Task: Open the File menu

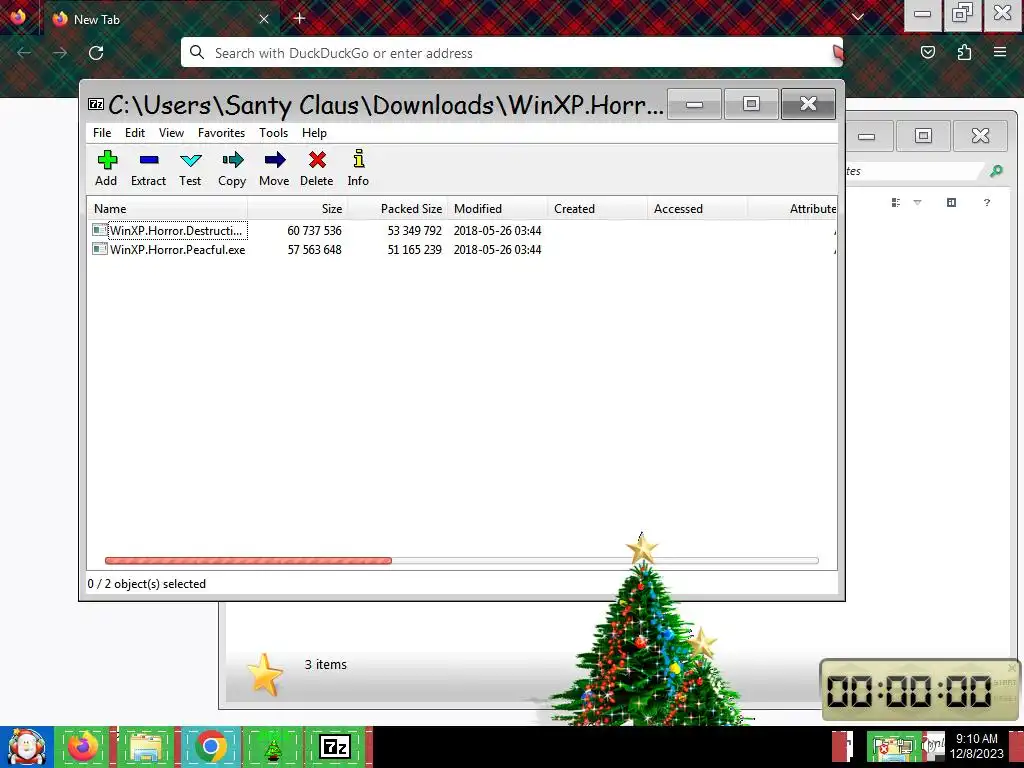Action: pyautogui.click(x=102, y=133)
